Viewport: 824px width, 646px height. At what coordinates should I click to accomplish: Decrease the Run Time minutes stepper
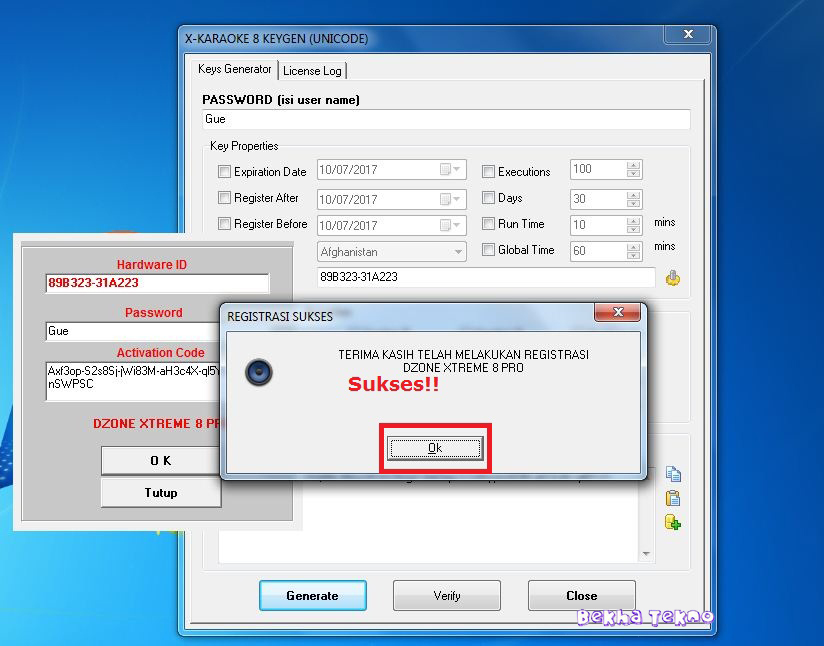coord(634,229)
